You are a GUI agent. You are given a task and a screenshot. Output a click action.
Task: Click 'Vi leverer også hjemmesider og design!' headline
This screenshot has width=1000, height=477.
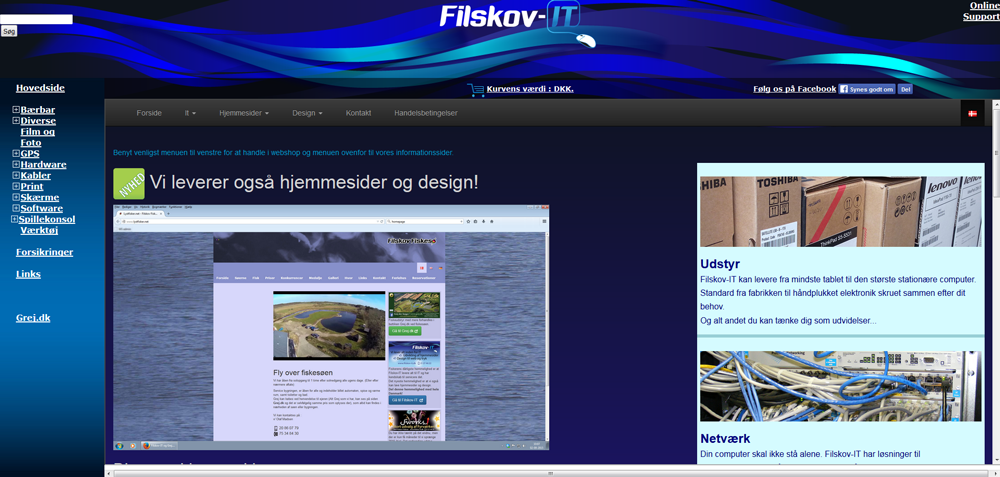(314, 182)
